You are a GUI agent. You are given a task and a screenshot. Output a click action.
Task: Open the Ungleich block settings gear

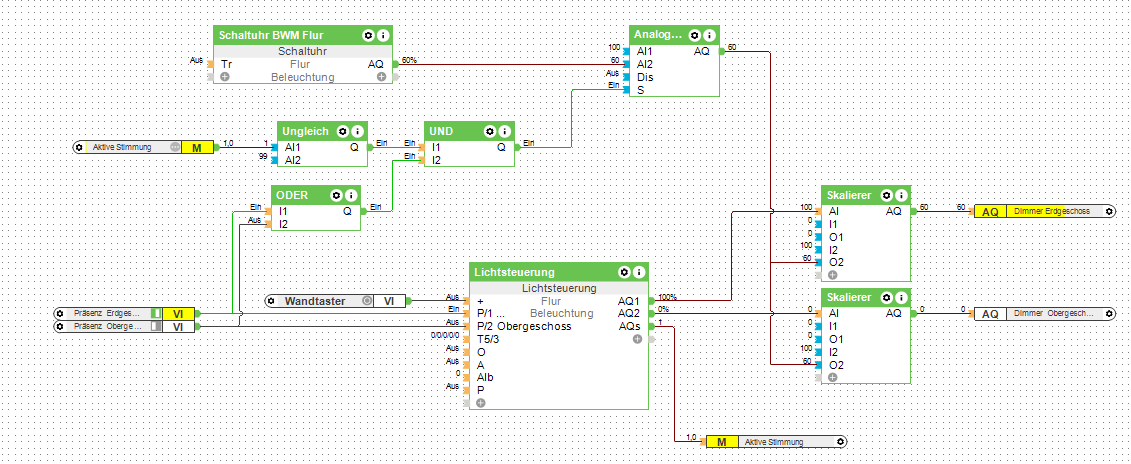(342, 131)
